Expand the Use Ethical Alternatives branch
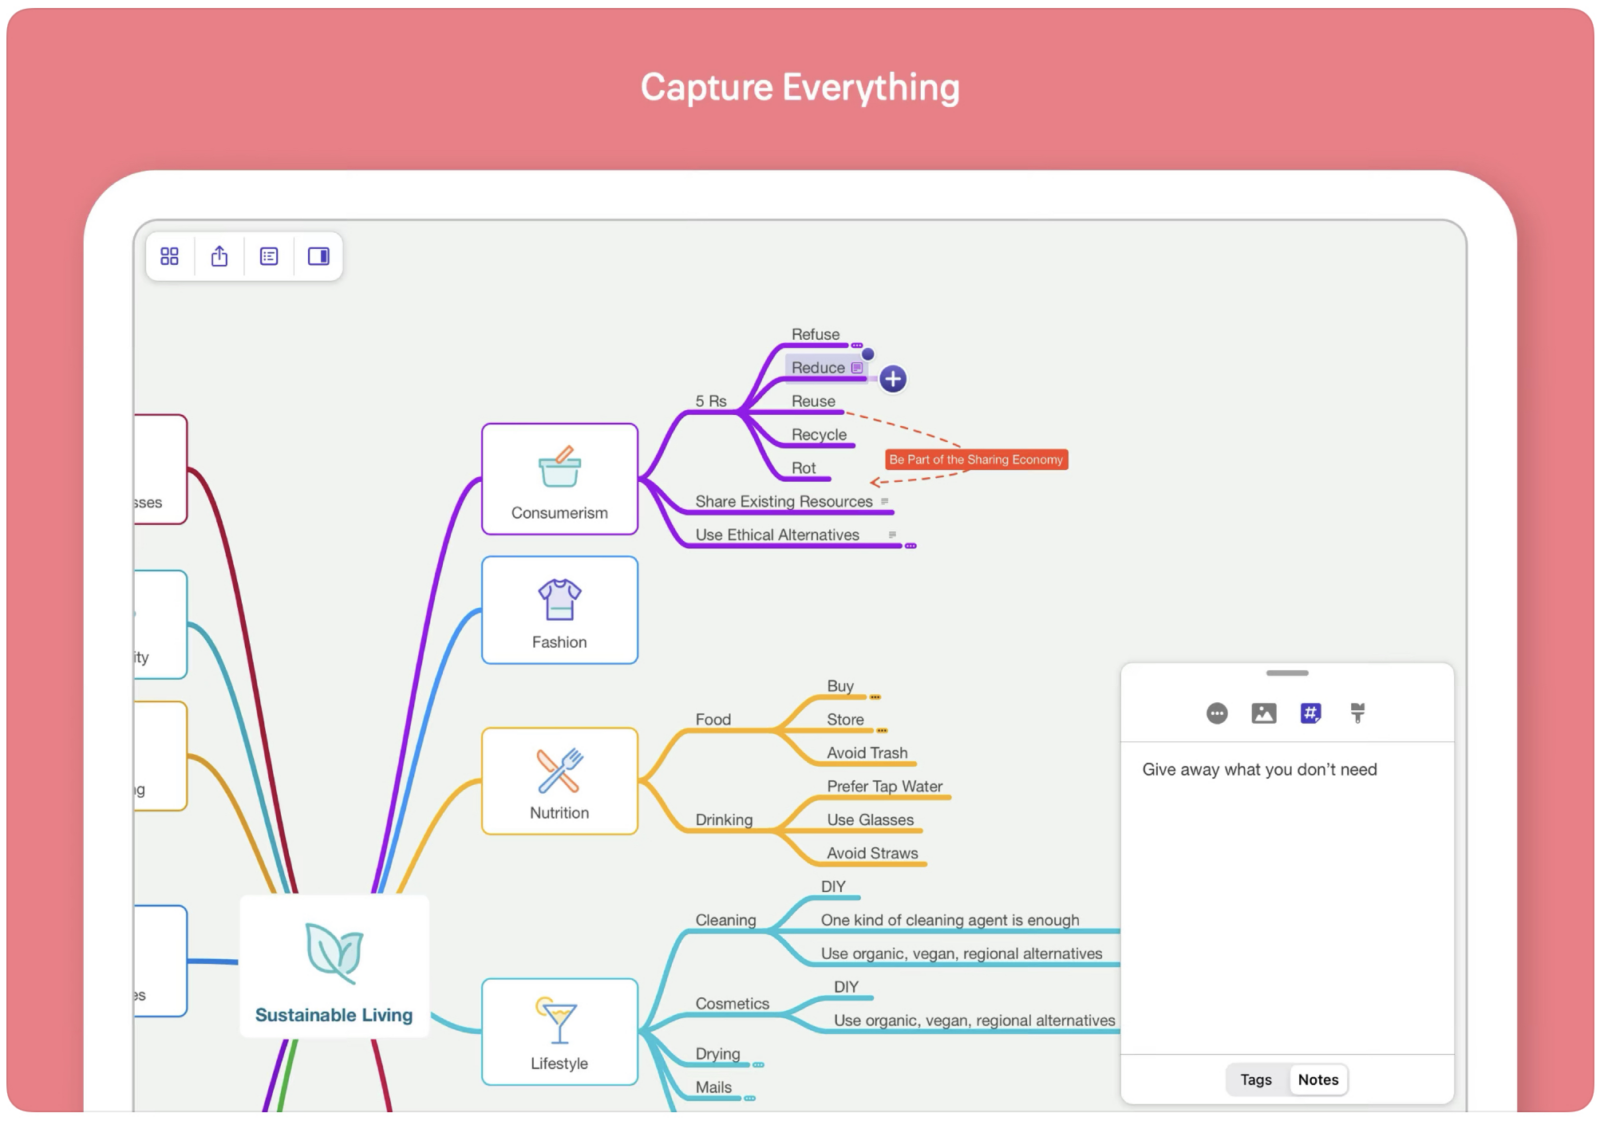The height and width of the screenshot is (1121, 1600). point(911,546)
